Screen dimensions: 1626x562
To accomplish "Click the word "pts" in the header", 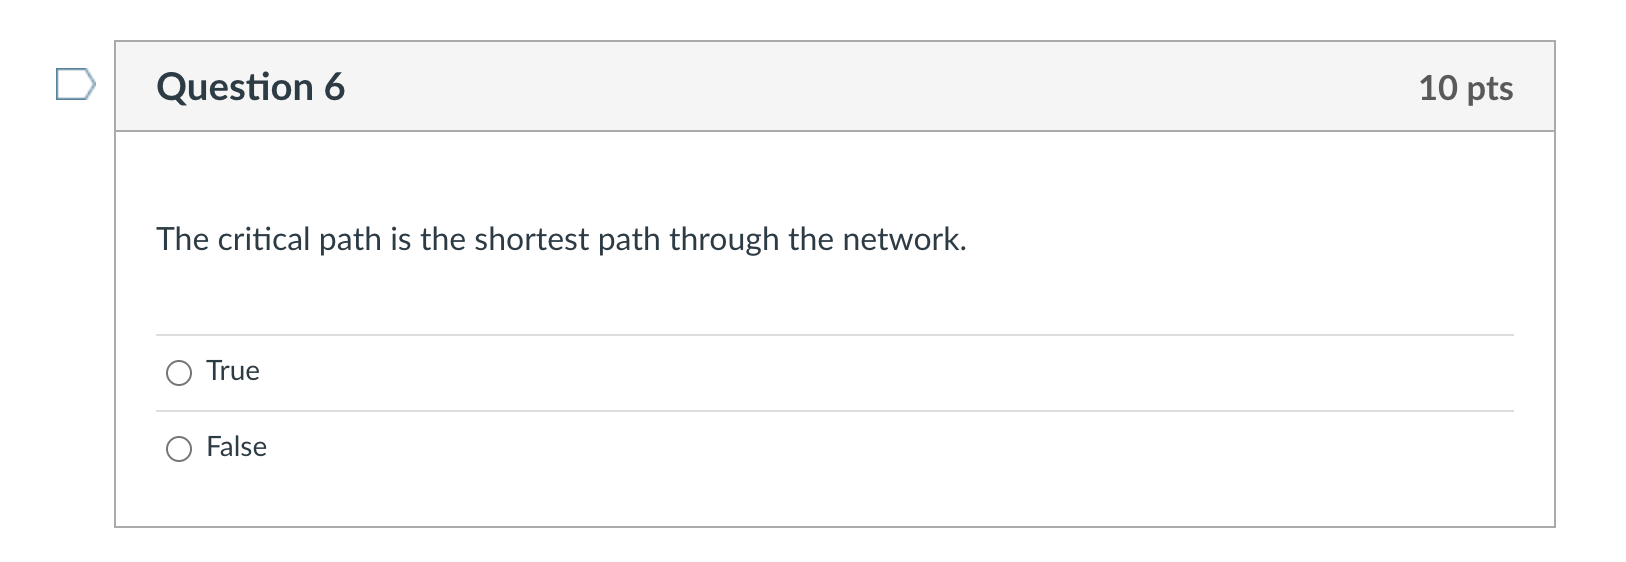I will point(1490,89).
